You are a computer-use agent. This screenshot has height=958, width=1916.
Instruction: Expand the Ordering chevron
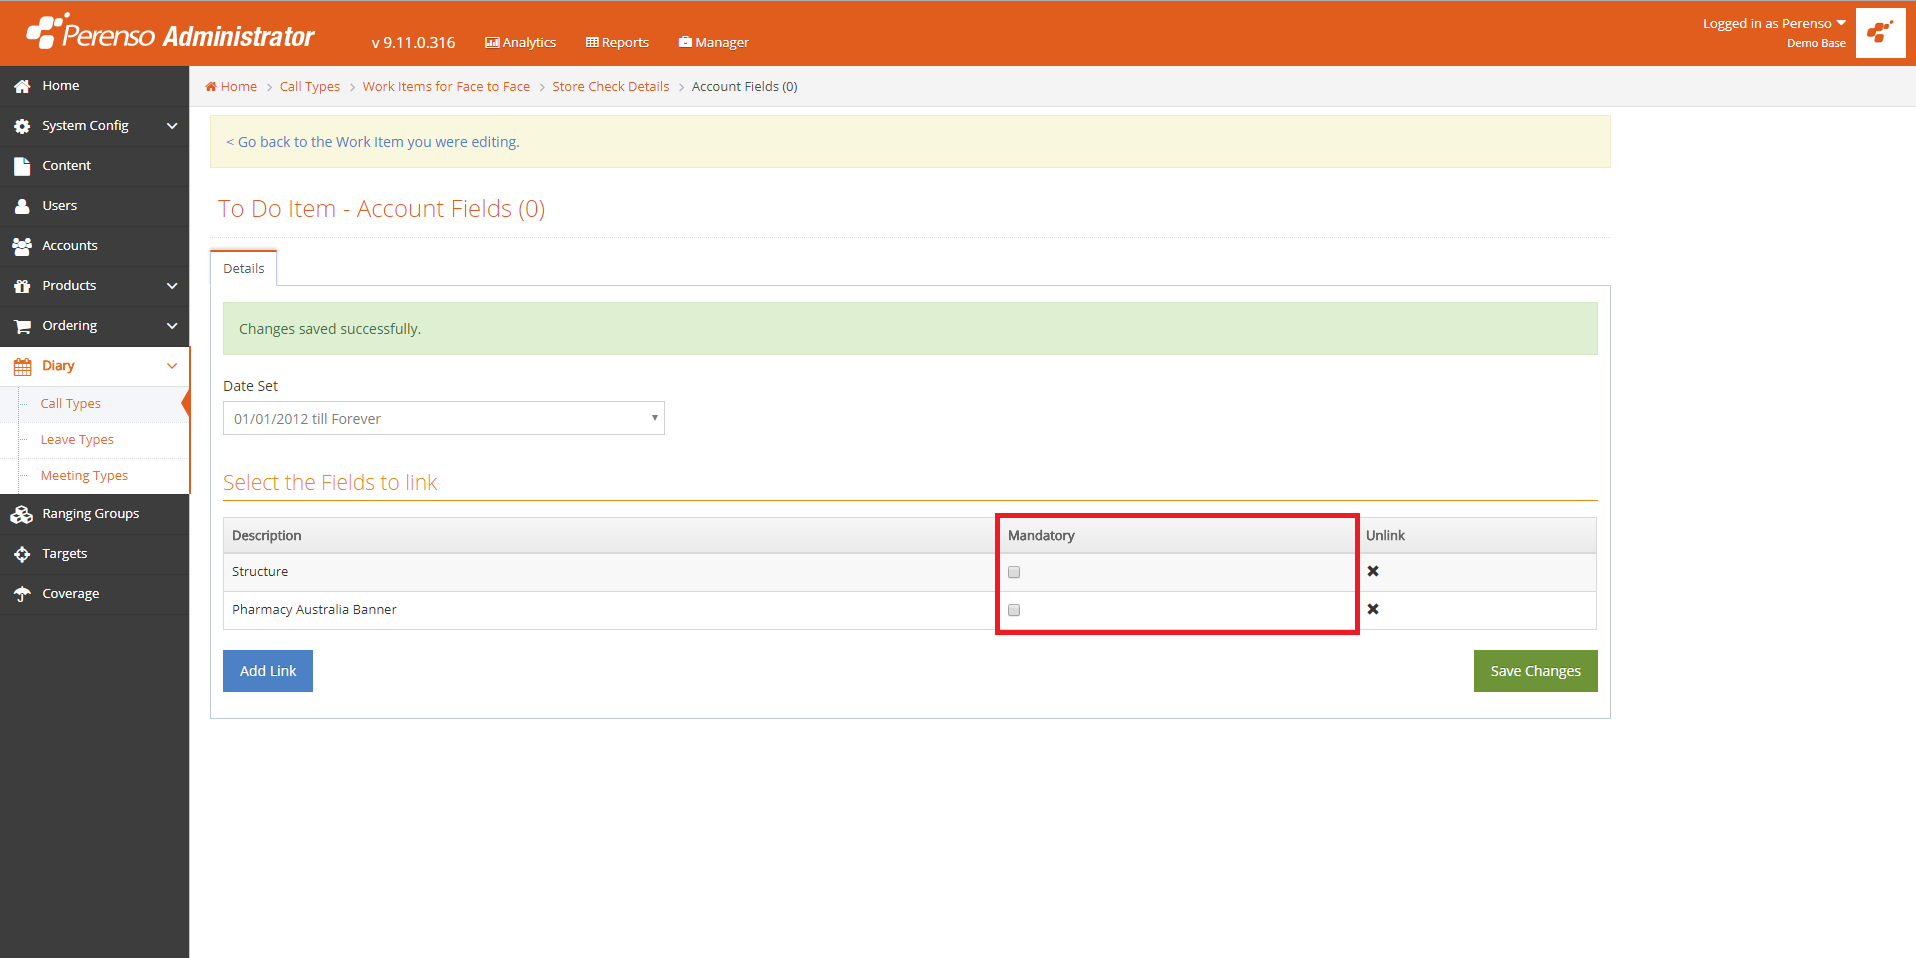coord(172,326)
